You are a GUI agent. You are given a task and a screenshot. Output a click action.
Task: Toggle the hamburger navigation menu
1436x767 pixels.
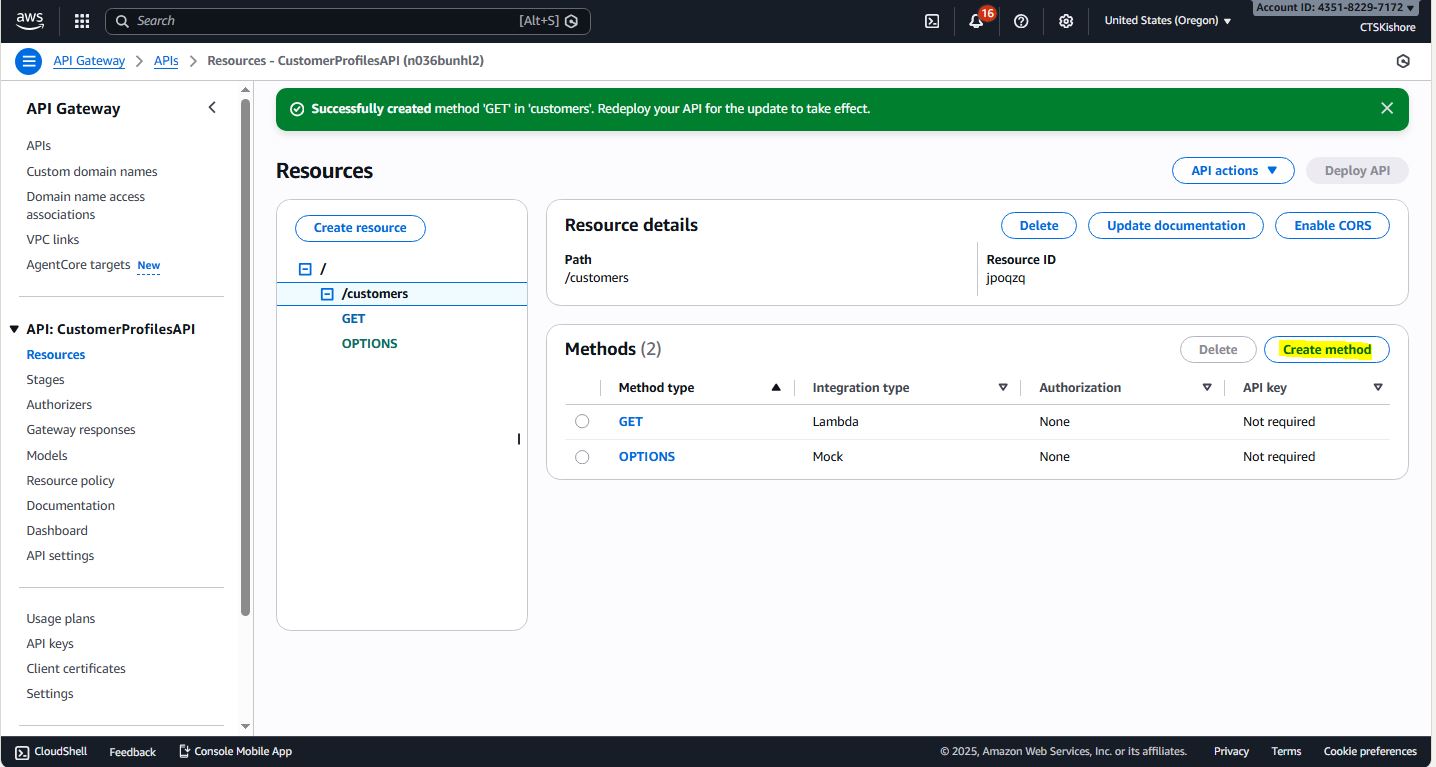(x=29, y=61)
